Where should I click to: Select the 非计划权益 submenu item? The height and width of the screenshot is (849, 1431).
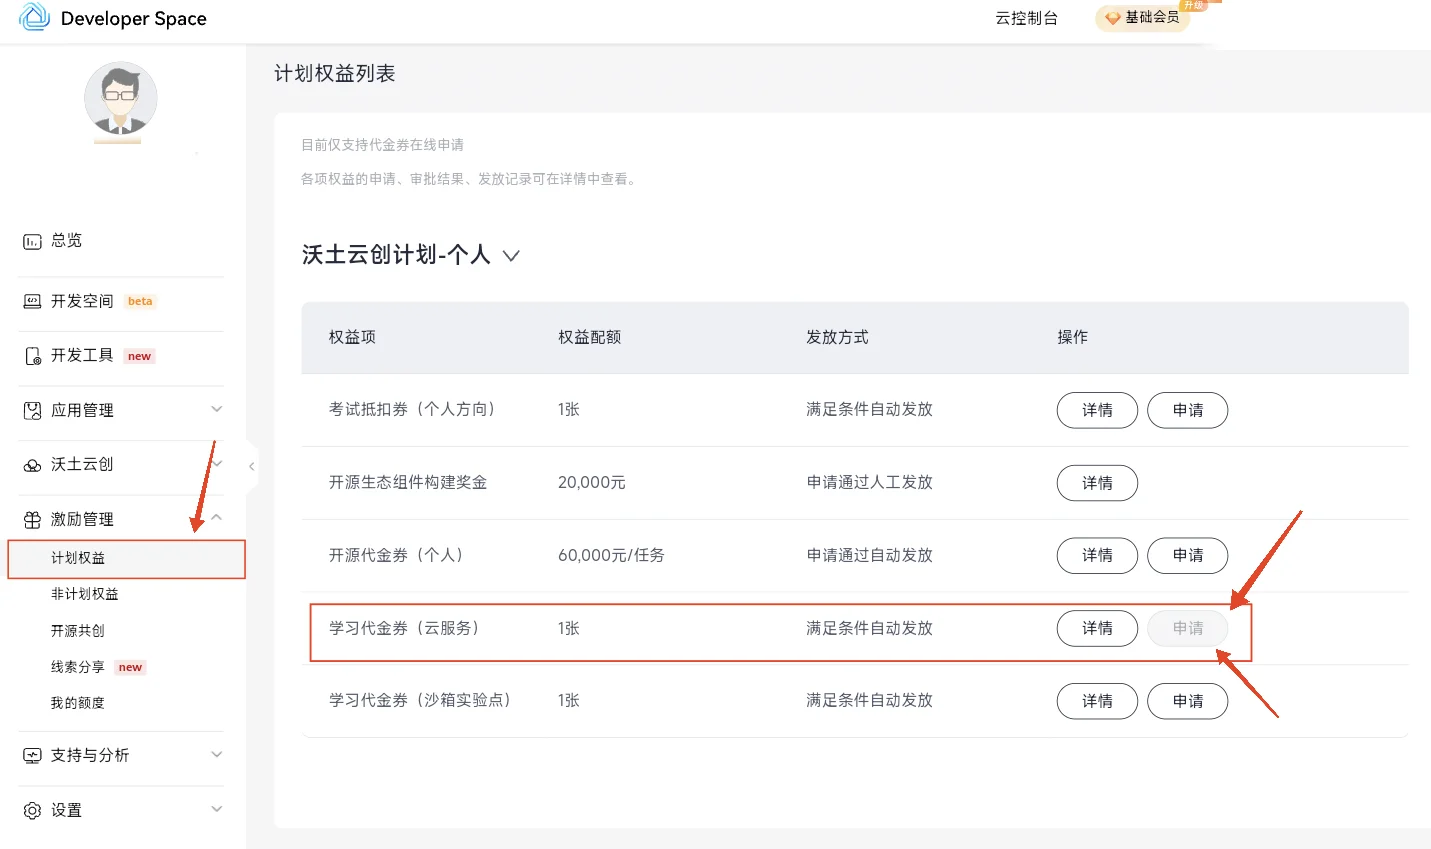coord(85,594)
